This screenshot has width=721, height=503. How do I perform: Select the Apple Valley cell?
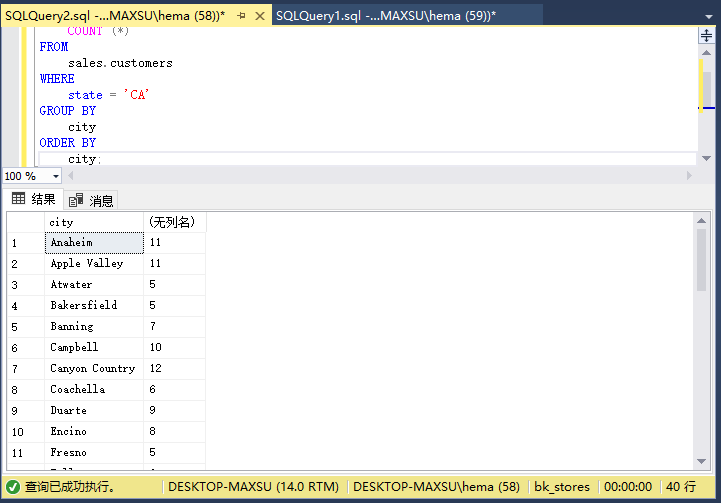coord(94,263)
